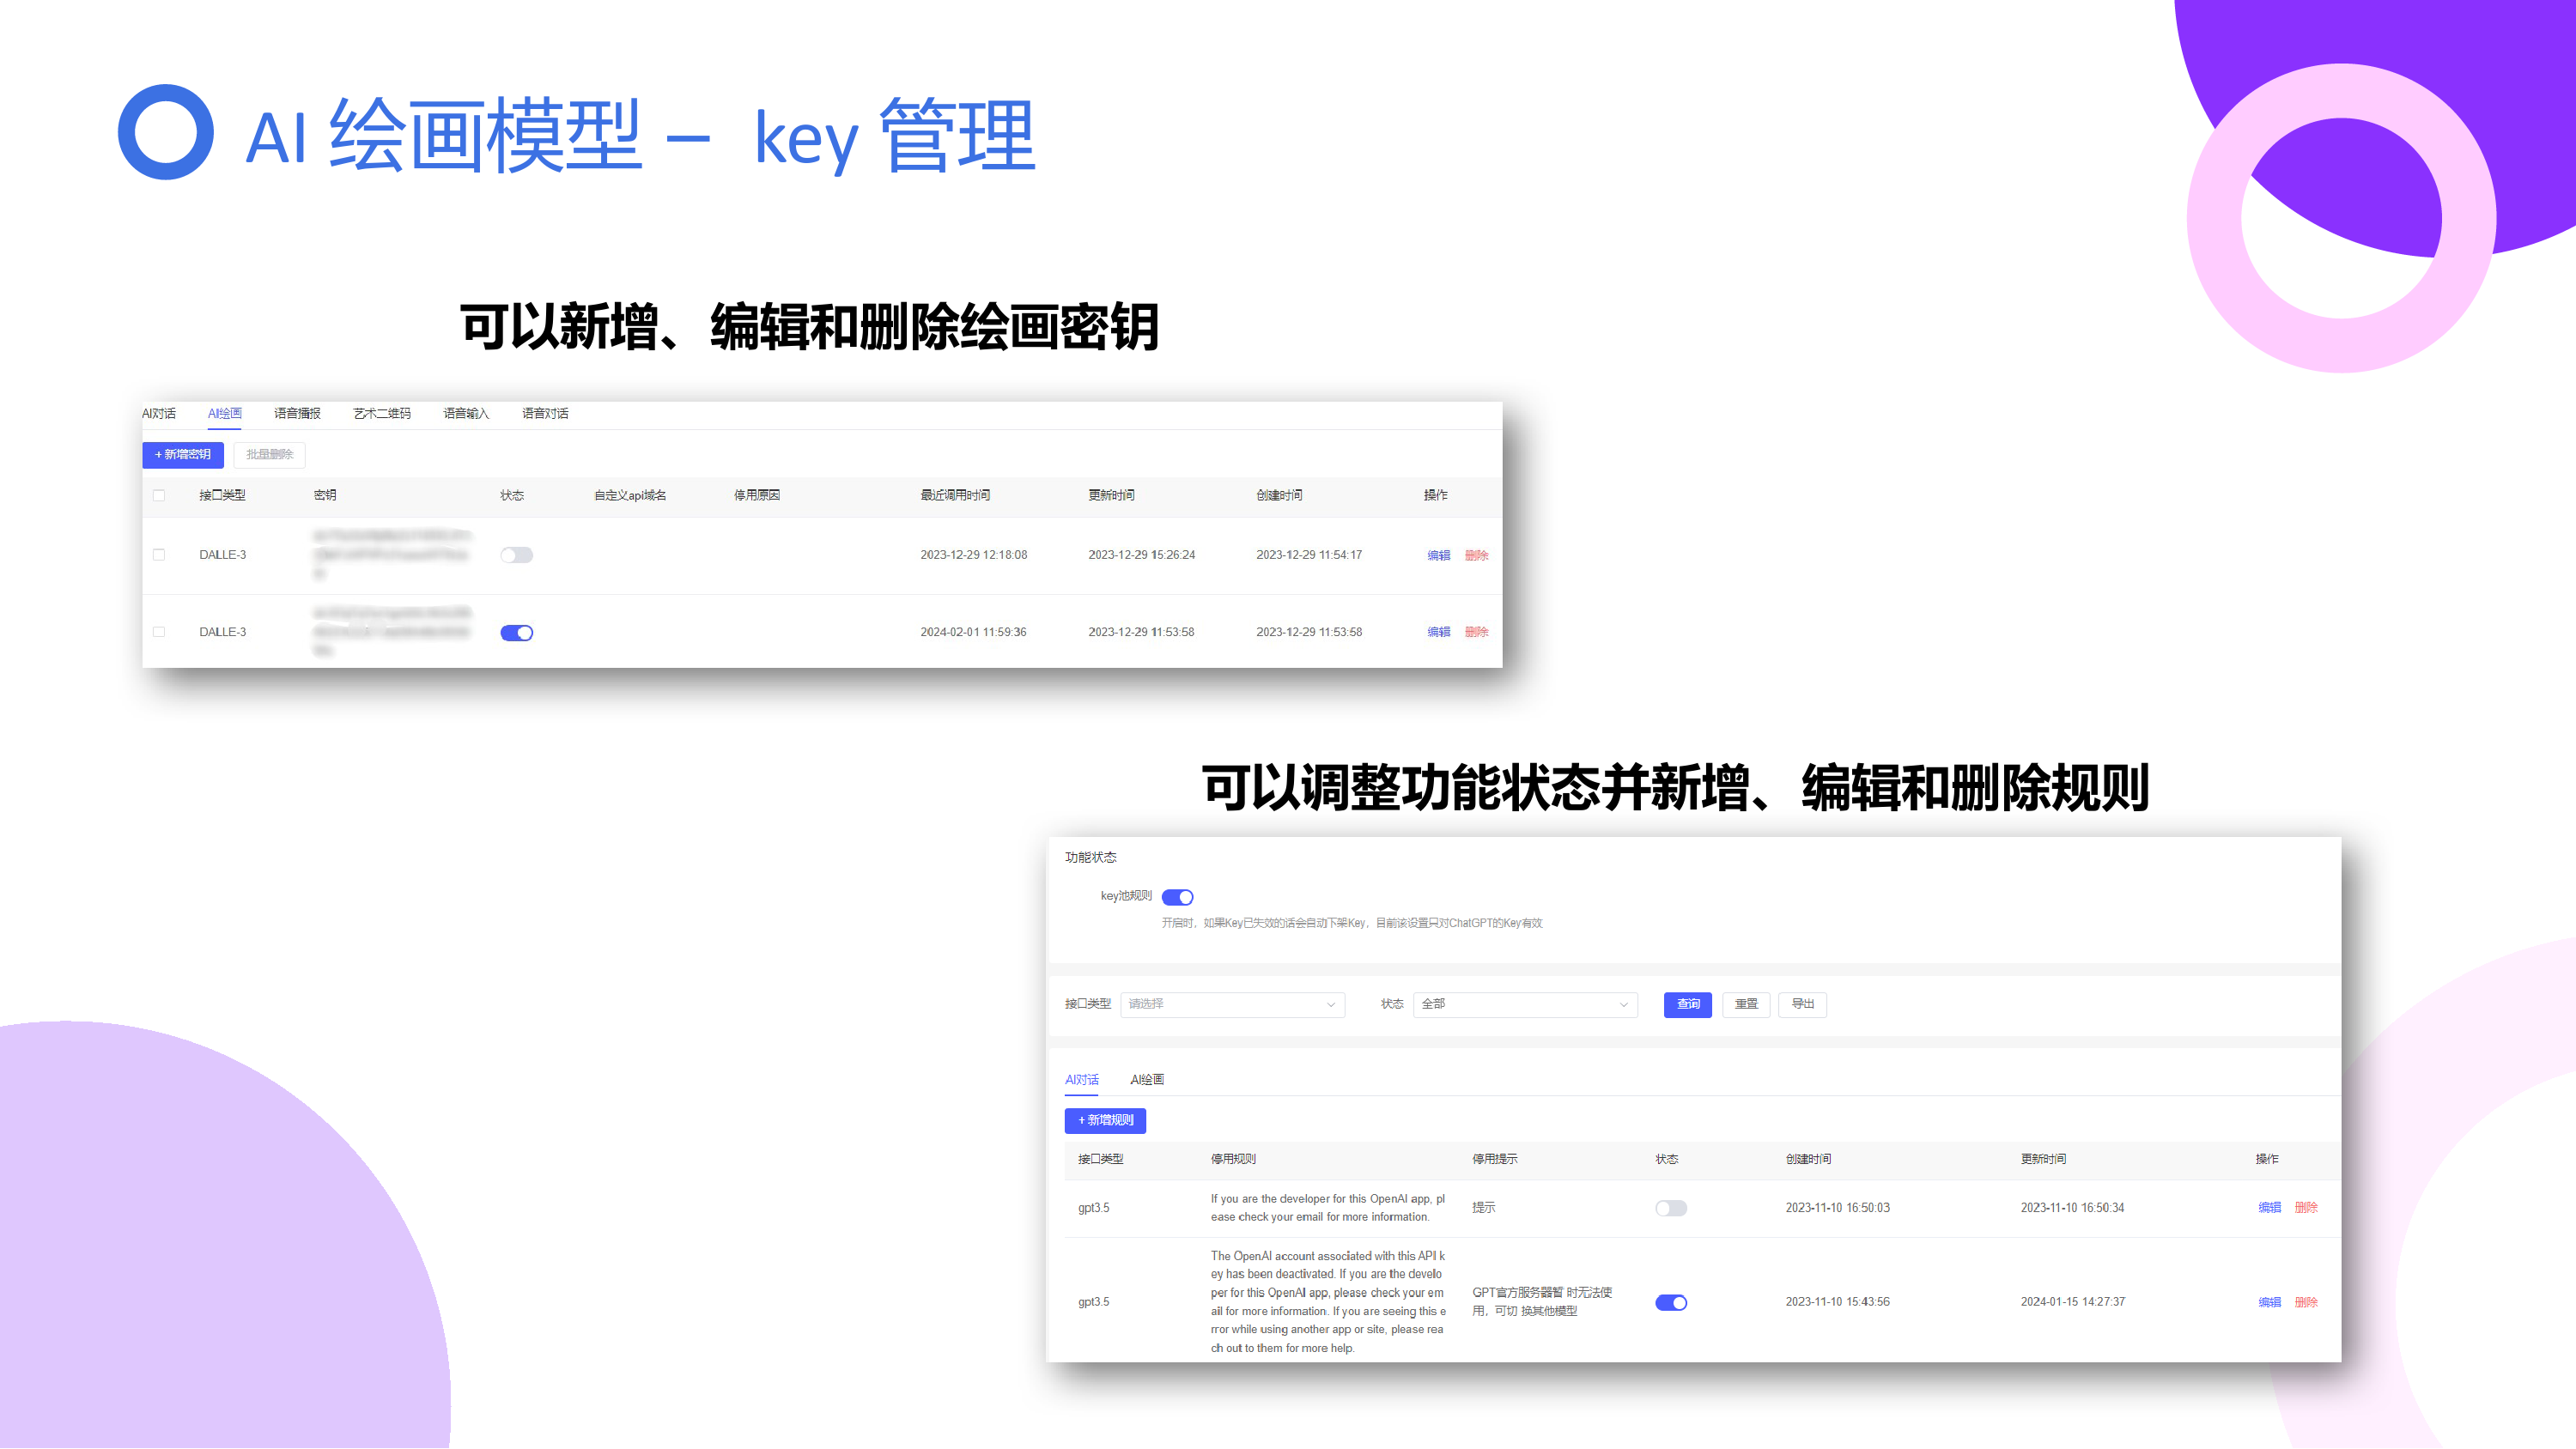Disable the second DALLE-3 key status switch

(x=516, y=633)
